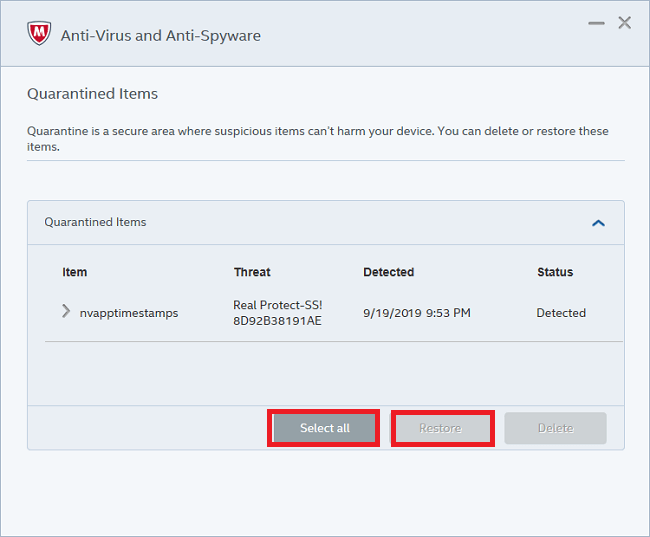Click the Quarantined Items page heading
Screen dimensions: 650x537
point(92,94)
